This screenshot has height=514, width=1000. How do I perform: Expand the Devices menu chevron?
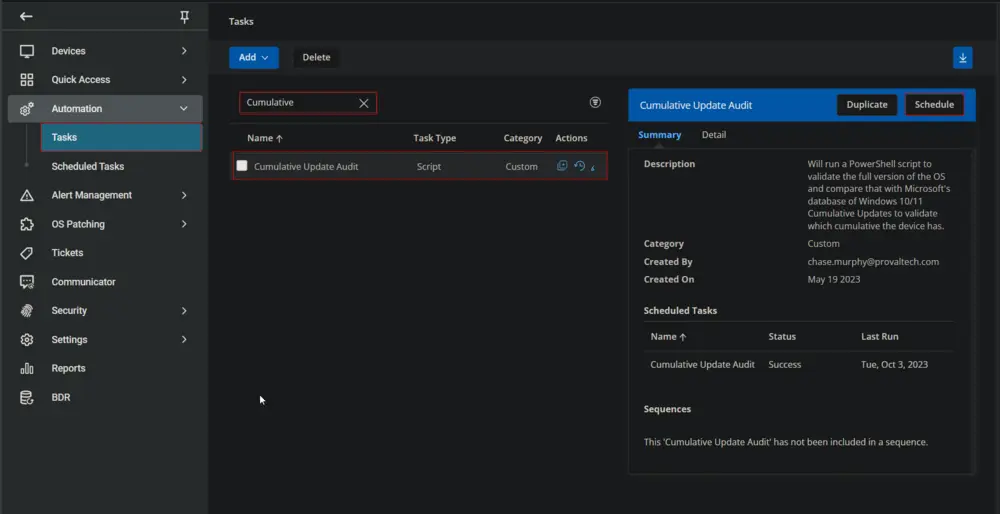point(184,50)
